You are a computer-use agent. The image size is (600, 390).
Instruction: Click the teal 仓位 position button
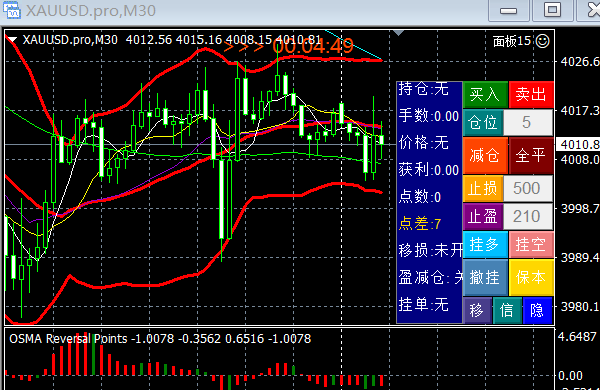point(483,122)
